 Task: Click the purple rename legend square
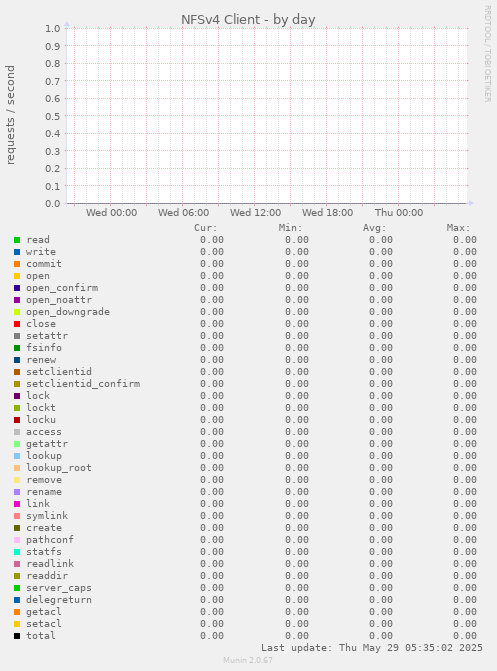coord(17,492)
